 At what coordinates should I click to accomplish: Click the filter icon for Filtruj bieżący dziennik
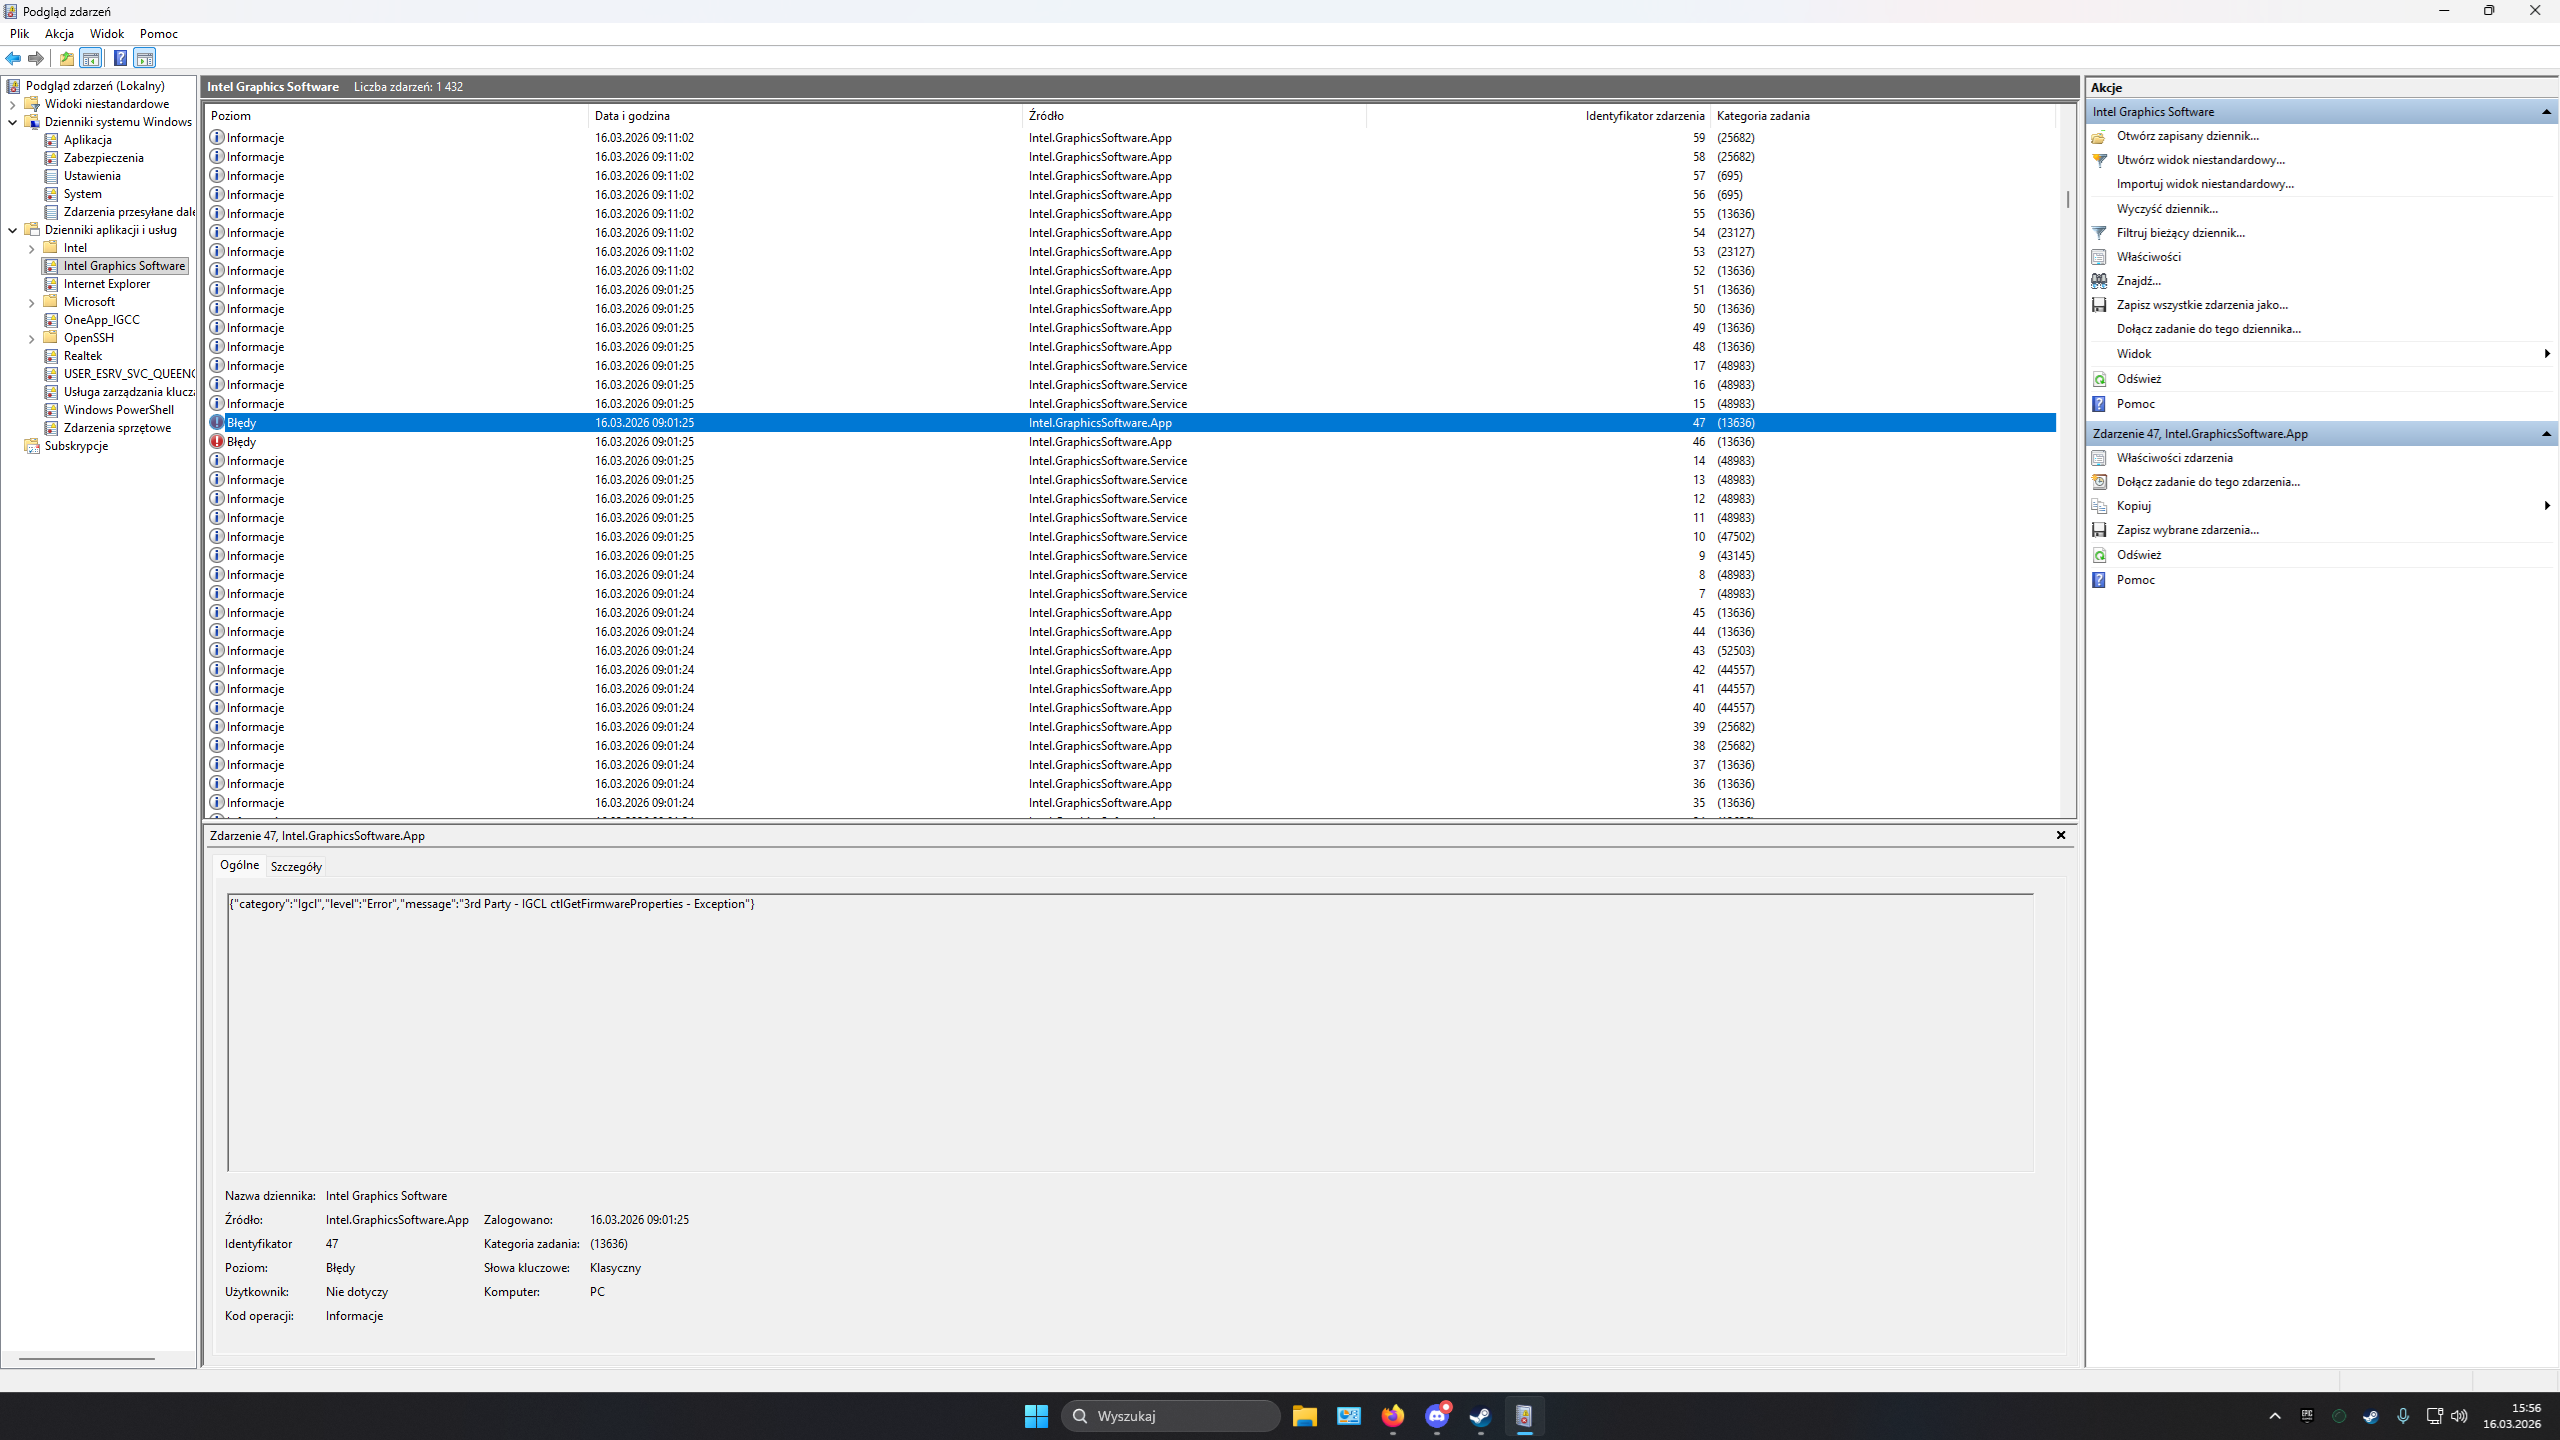[x=2099, y=233]
